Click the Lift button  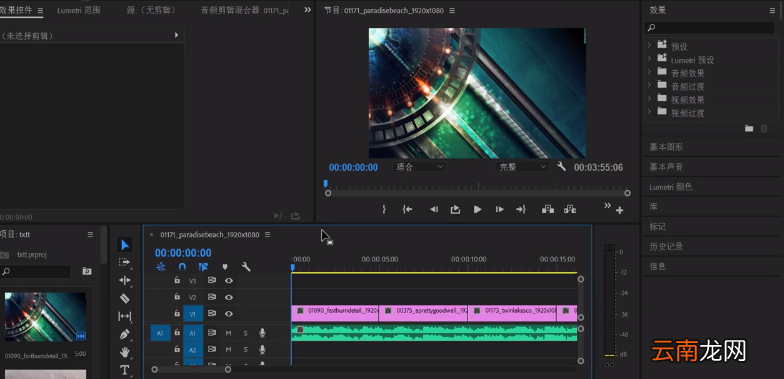point(548,210)
